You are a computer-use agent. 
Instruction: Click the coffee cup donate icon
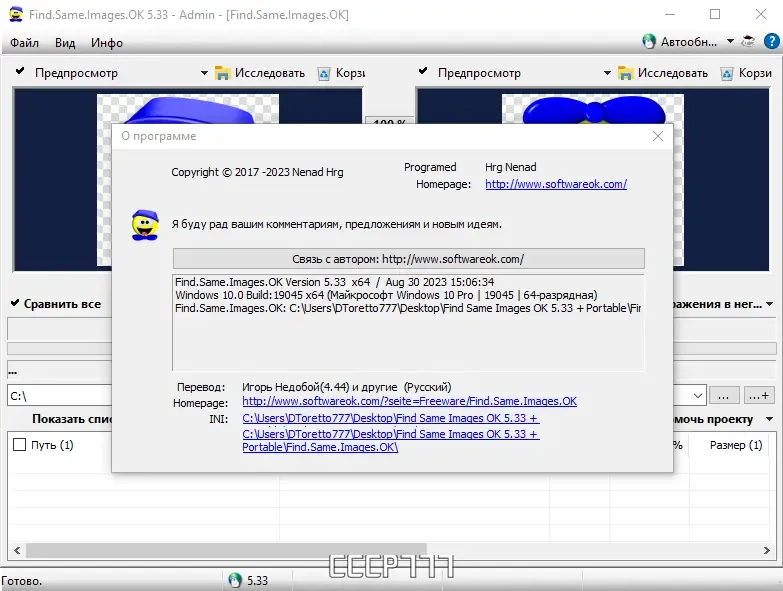(748, 41)
